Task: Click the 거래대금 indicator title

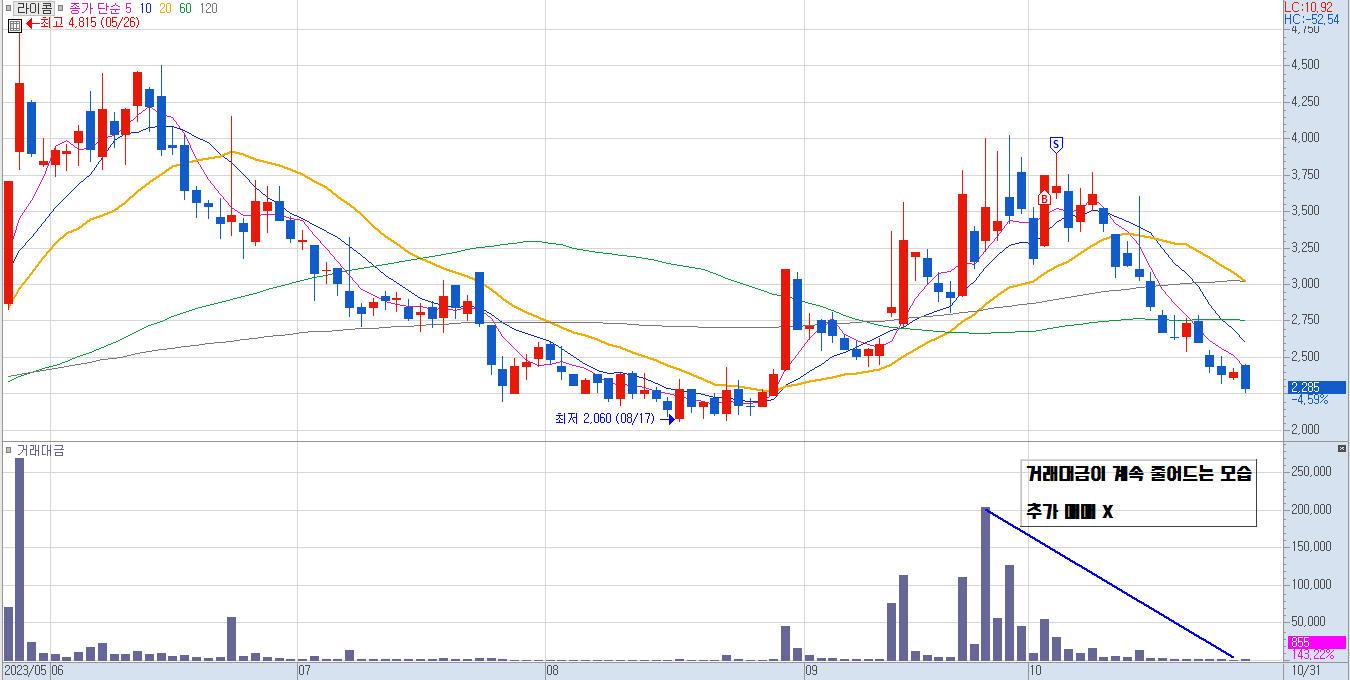Action: pyautogui.click(x=40, y=451)
